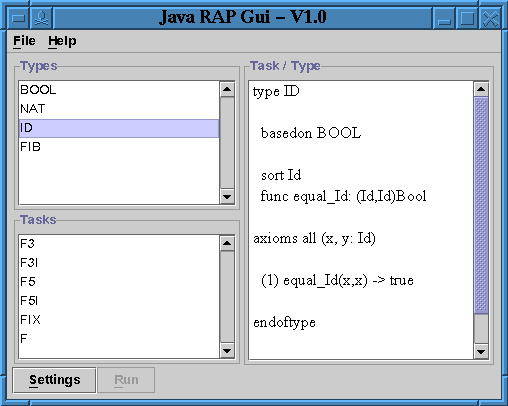This screenshot has height=406, width=508.
Task: Click the disabled Run button
Action: (x=126, y=380)
